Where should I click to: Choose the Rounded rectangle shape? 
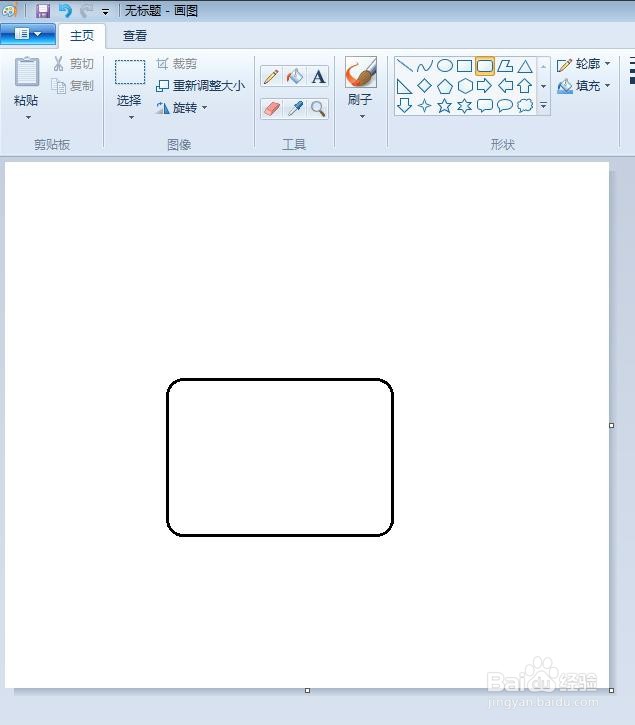[x=485, y=66]
